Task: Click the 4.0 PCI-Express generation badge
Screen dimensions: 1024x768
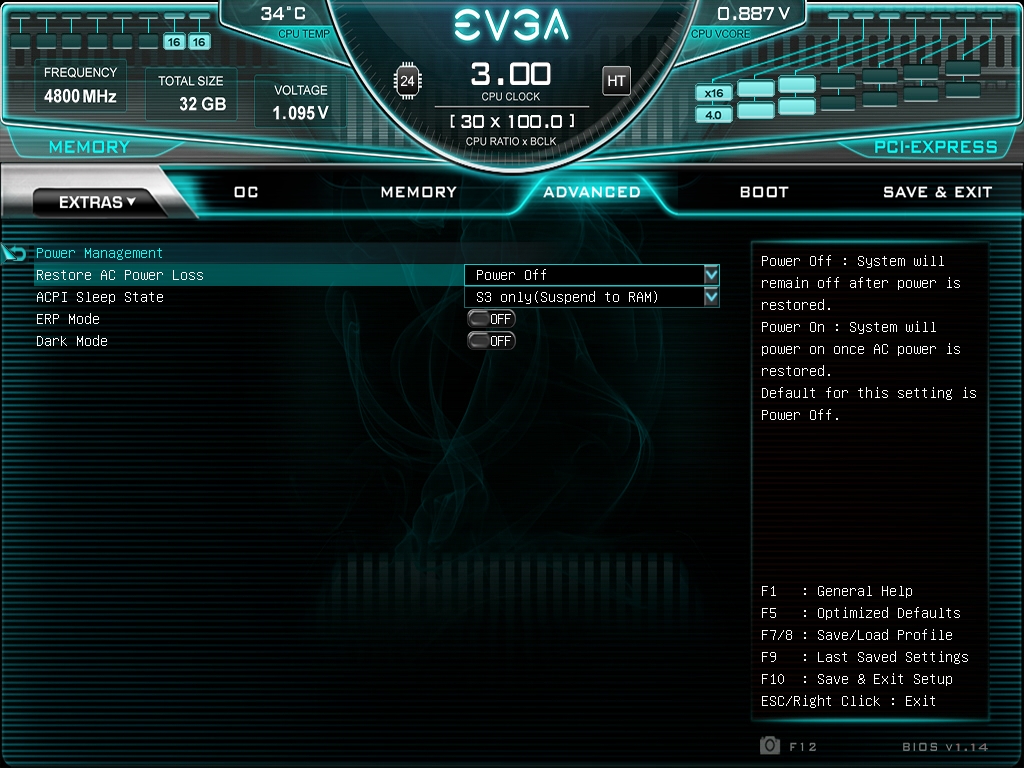Action: point(714,115)
